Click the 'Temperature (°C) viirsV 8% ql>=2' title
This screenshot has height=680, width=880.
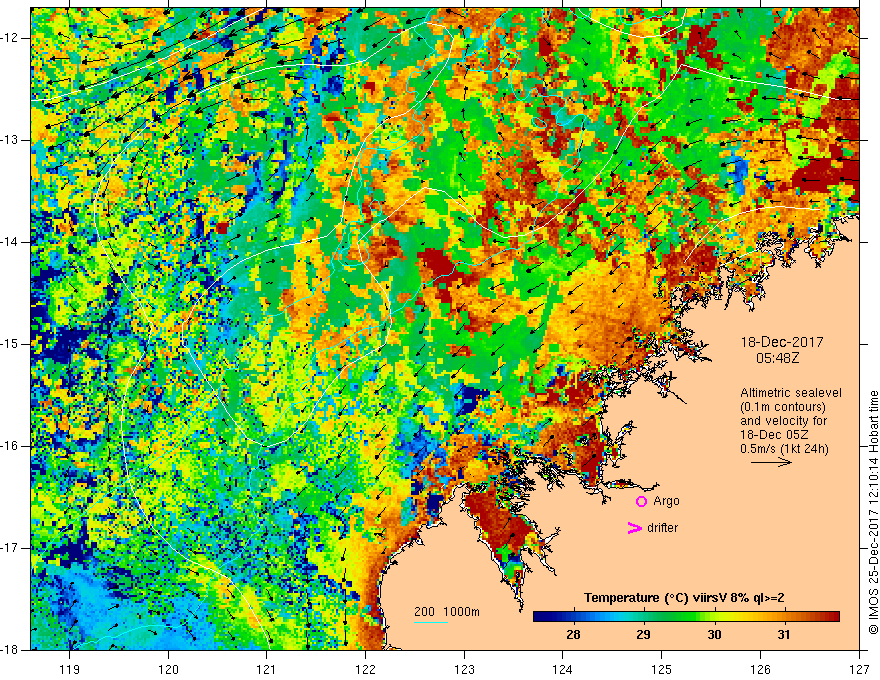(x=684, y=598)
